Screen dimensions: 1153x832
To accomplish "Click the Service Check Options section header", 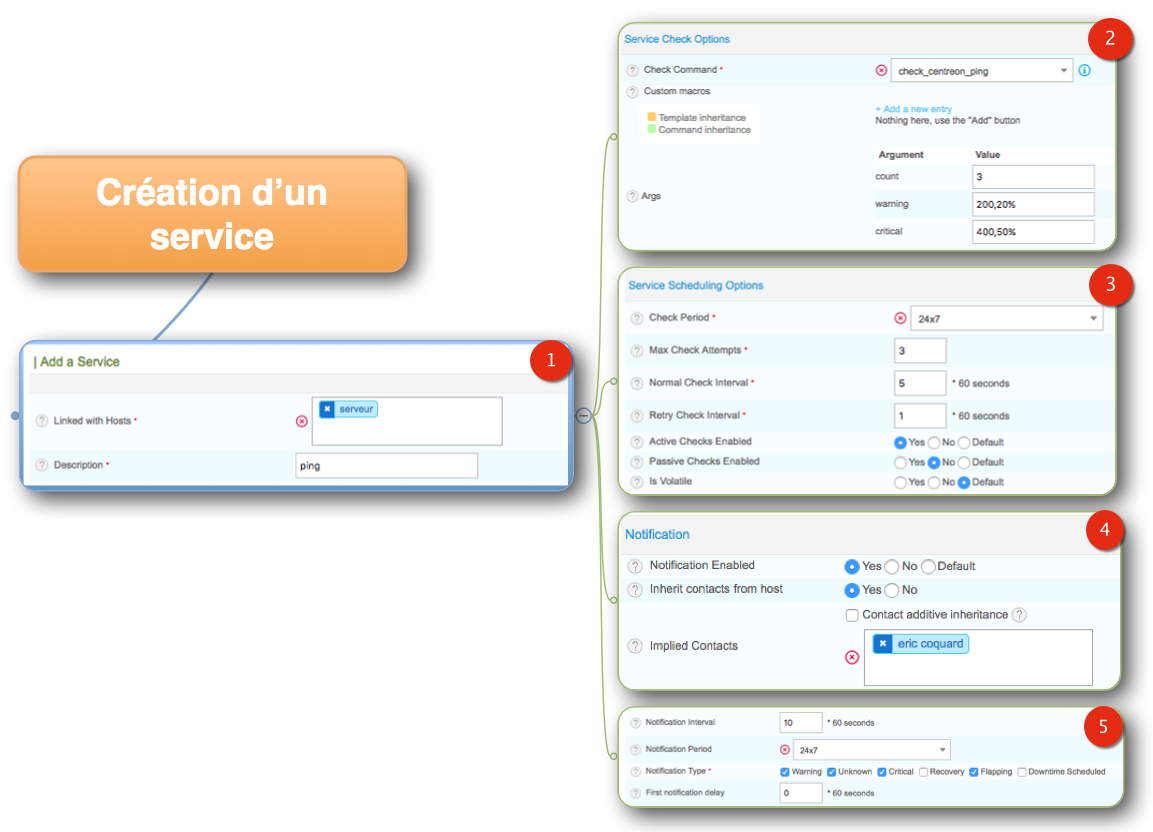I will (x=677, y=39).
